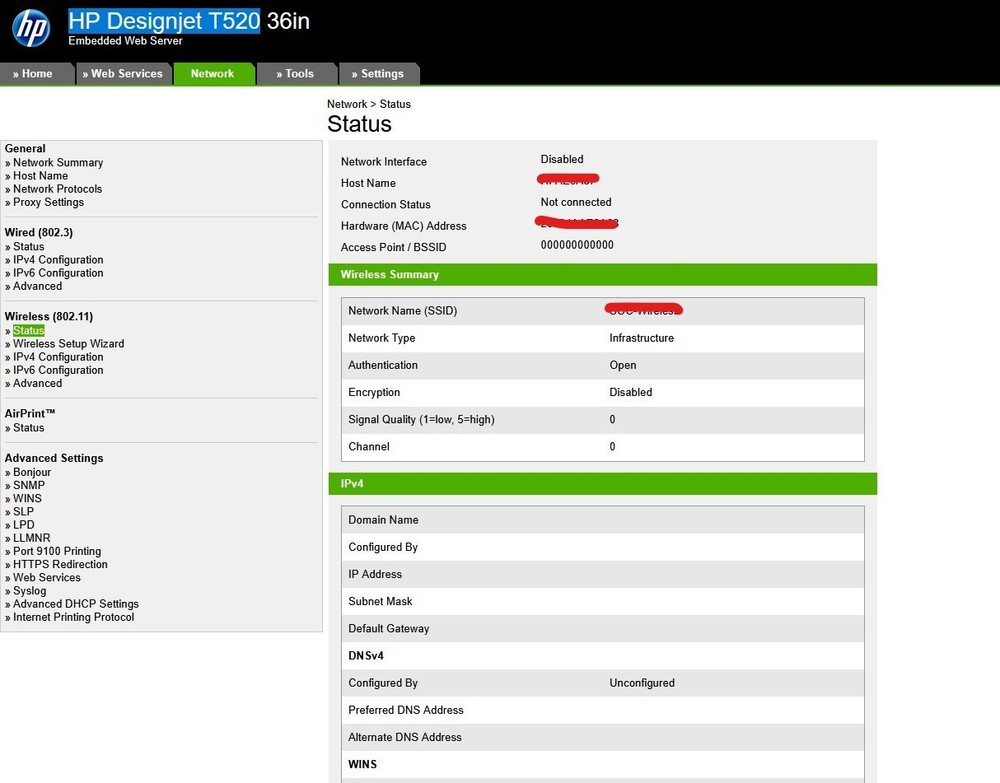Open WINS under Advanced Settings
The image size is (1000, 783).
27,499
